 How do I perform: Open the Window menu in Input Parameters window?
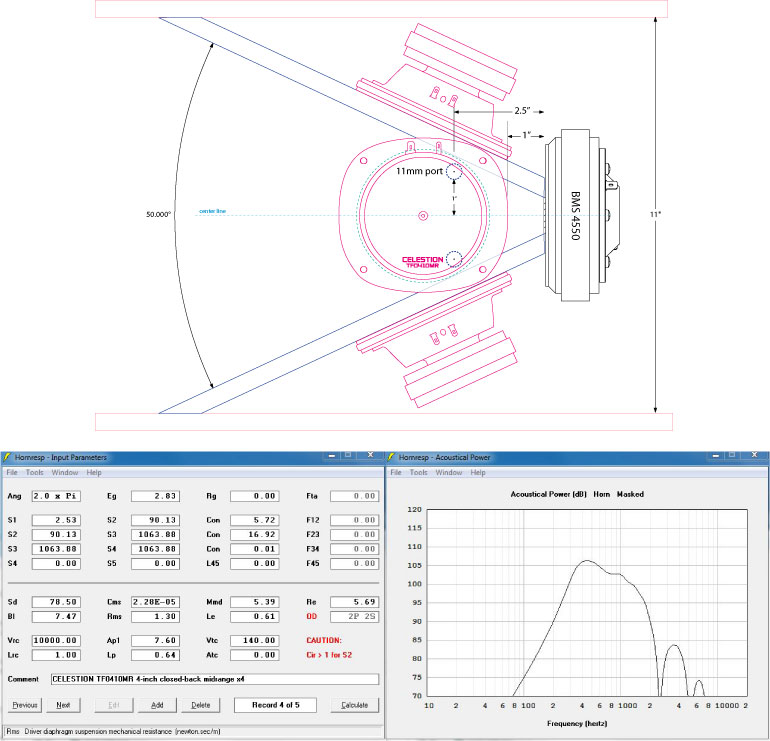click(65, 472)
